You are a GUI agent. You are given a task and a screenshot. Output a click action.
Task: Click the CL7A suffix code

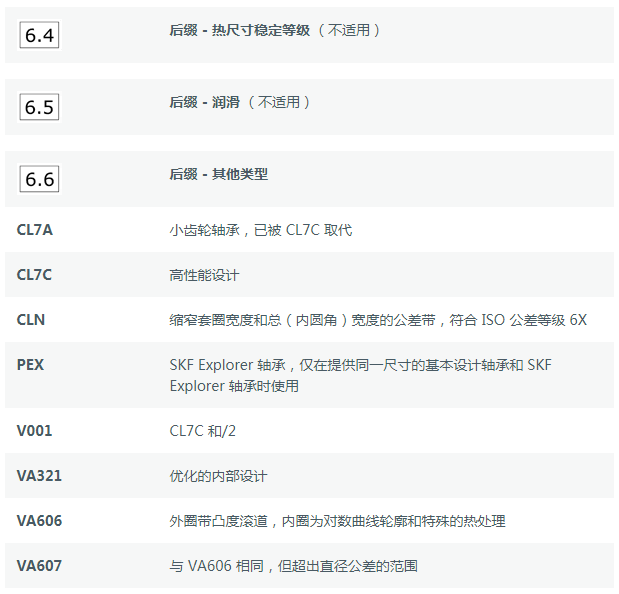tap(35, 230)
